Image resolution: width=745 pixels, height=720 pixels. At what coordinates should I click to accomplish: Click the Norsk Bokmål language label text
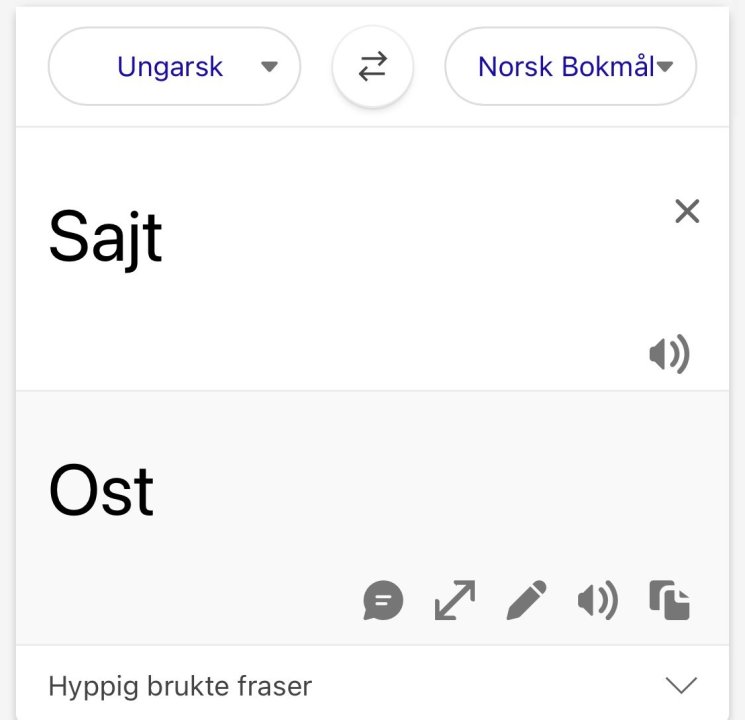tap(565, 67)
